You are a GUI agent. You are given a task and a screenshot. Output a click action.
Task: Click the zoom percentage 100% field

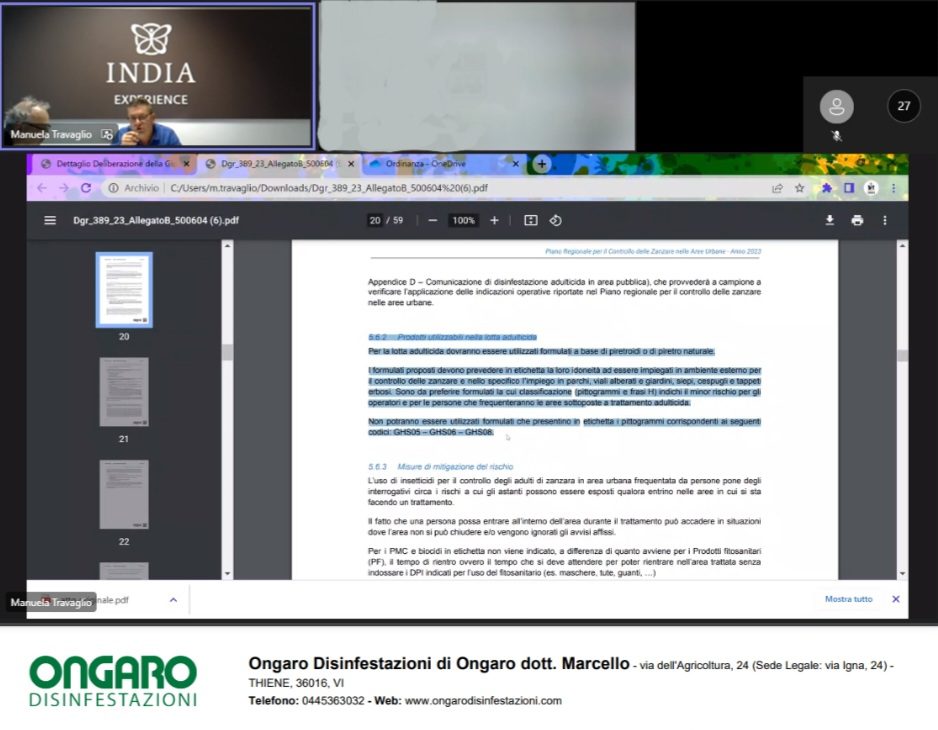pyautogui.click(x=463, y=221)
